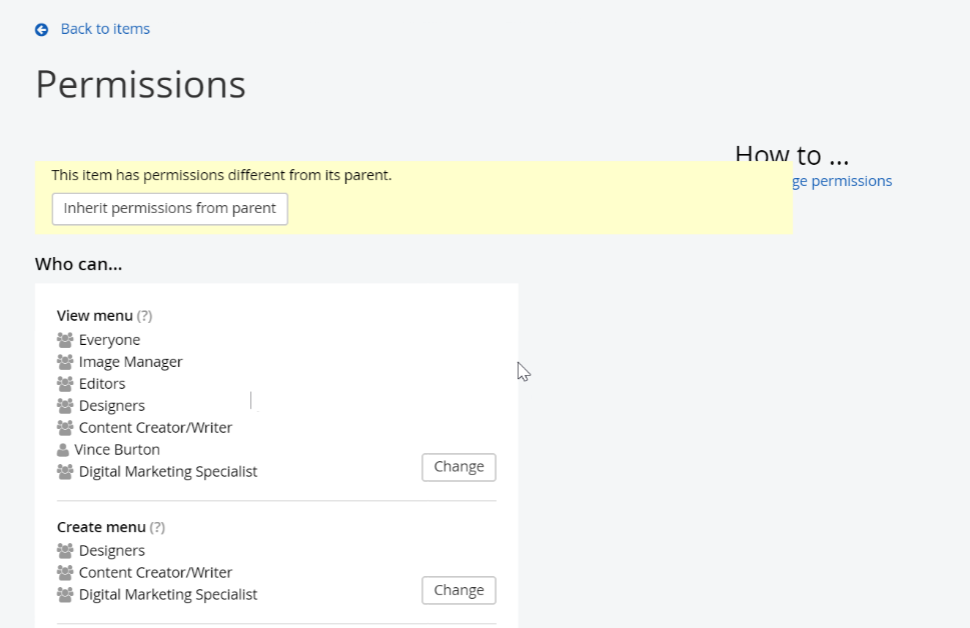Click Content Creator/Writer icon under Create menu
970x628 pixels.
[65, 572]
